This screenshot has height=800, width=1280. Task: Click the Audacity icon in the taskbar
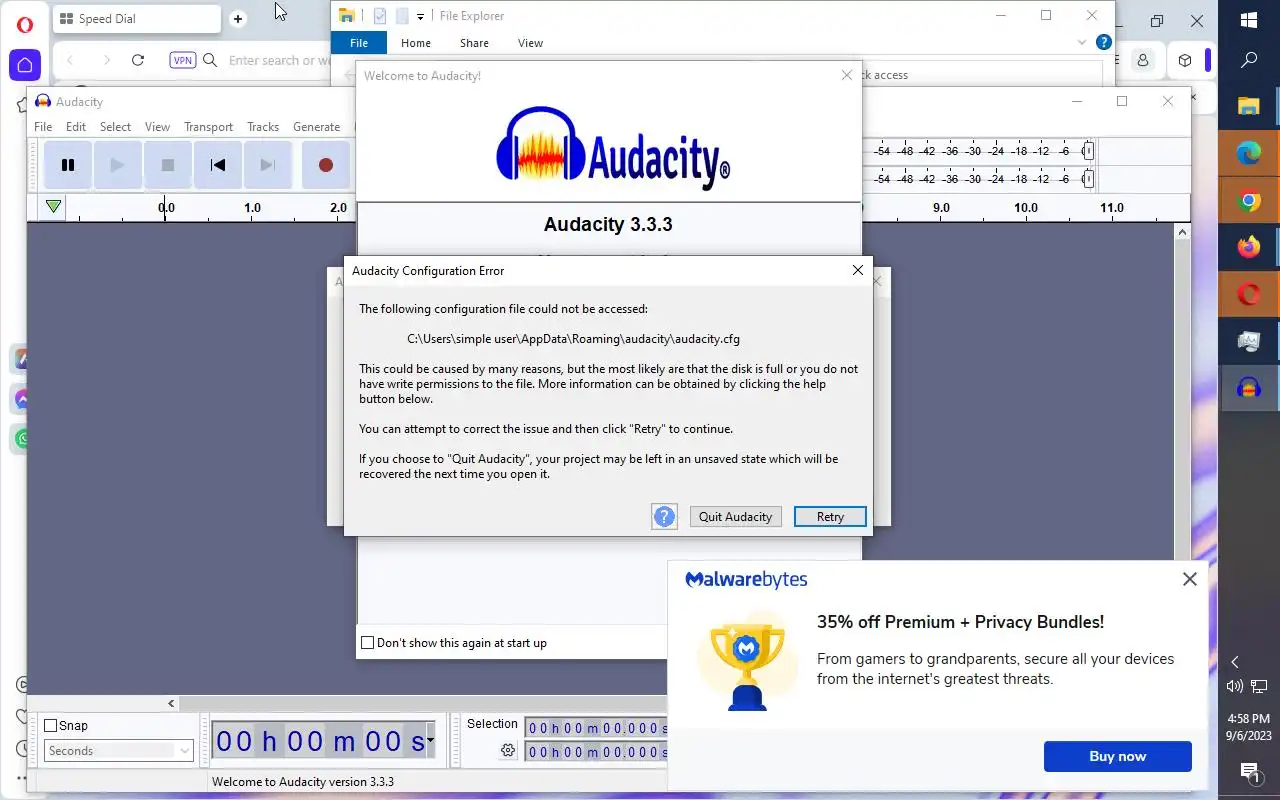1249,388
